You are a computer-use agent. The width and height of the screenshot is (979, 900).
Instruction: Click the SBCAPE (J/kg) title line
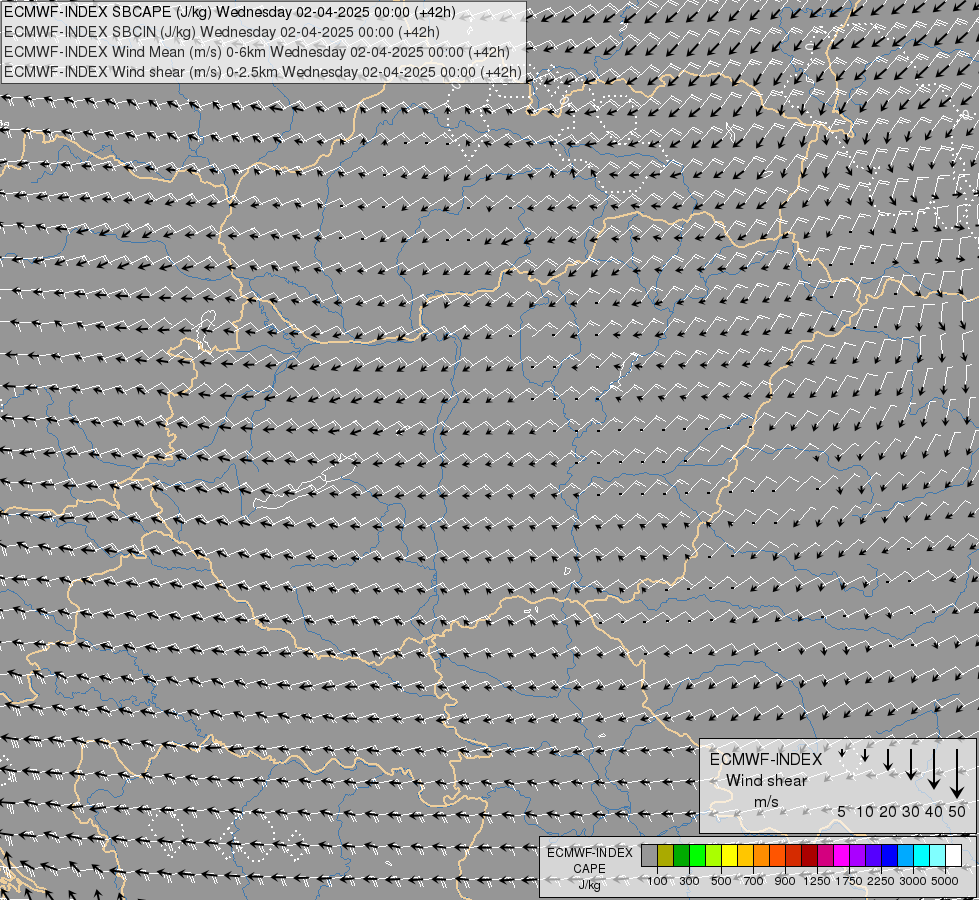coord(230,12)
